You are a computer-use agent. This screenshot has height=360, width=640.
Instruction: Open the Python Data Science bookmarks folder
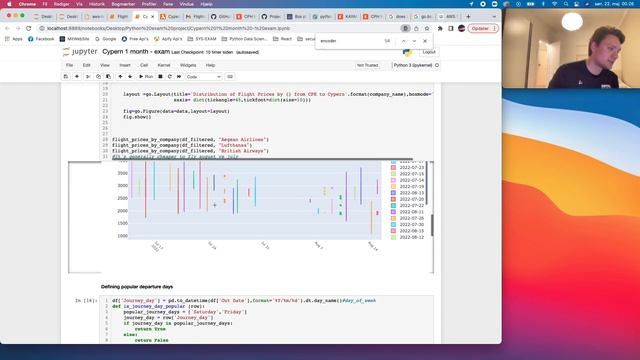[244, 39]
